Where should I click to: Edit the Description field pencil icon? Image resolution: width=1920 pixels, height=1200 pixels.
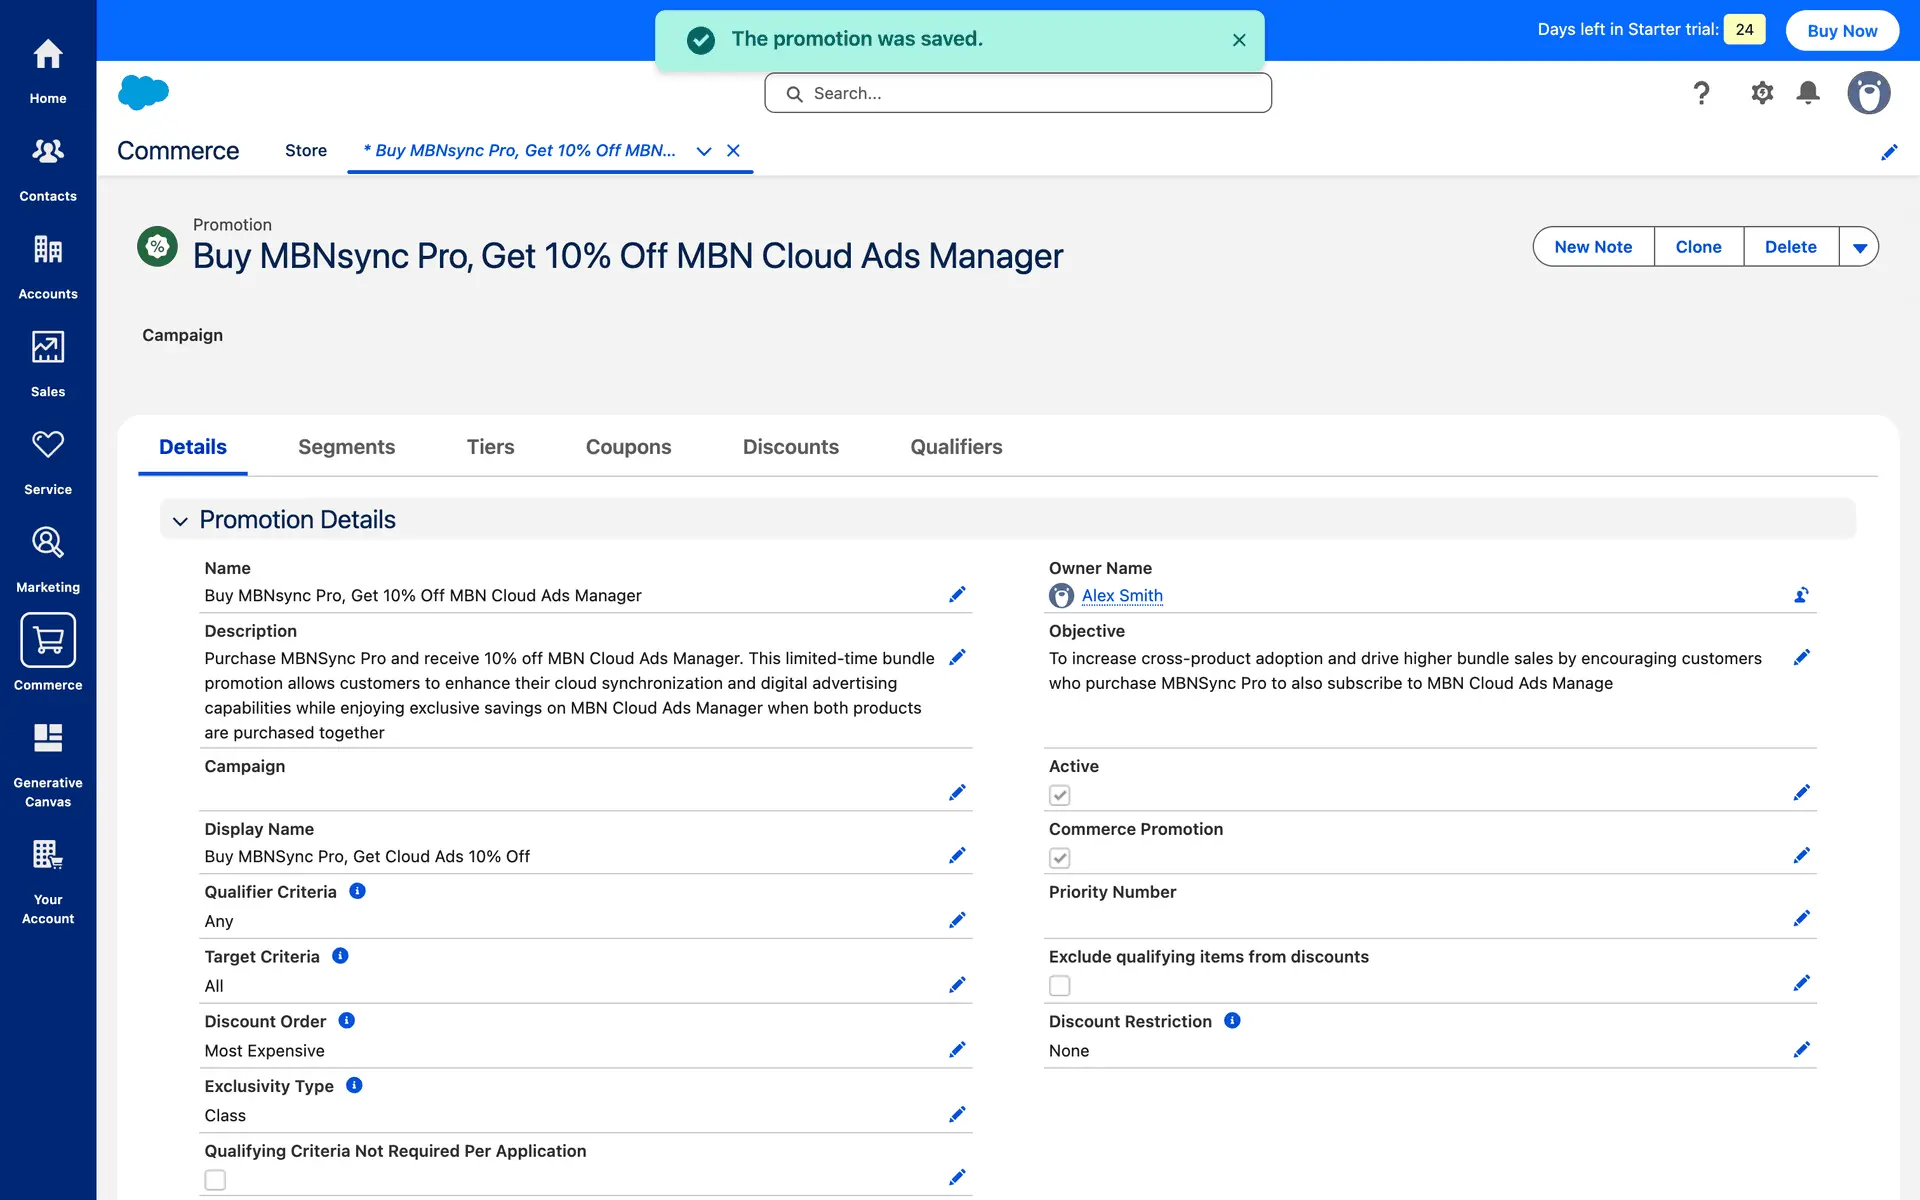957,658
